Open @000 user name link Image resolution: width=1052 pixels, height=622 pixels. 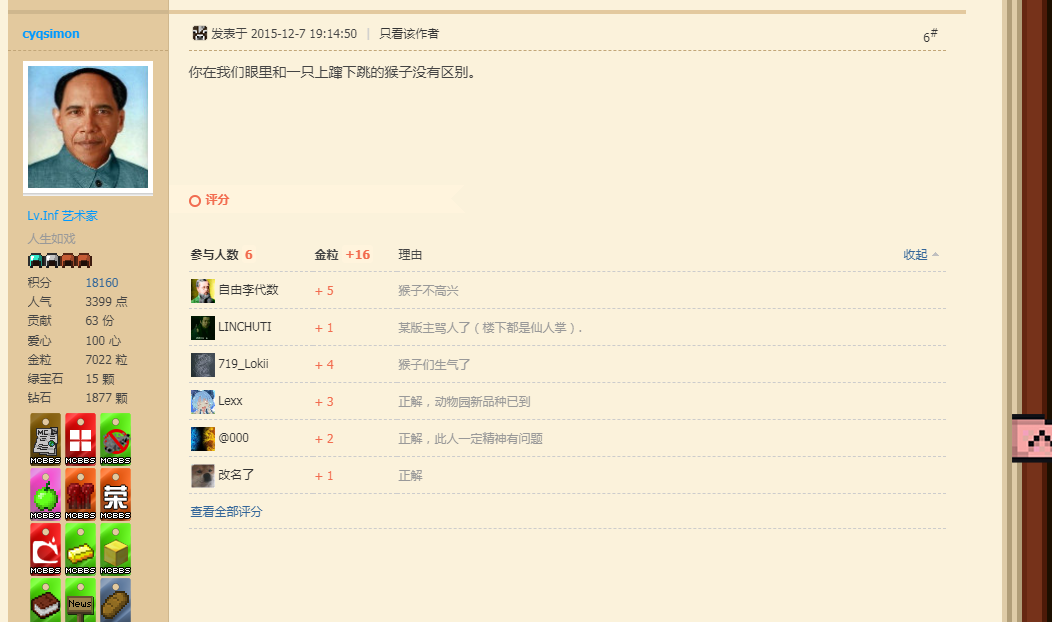point(233,437)
